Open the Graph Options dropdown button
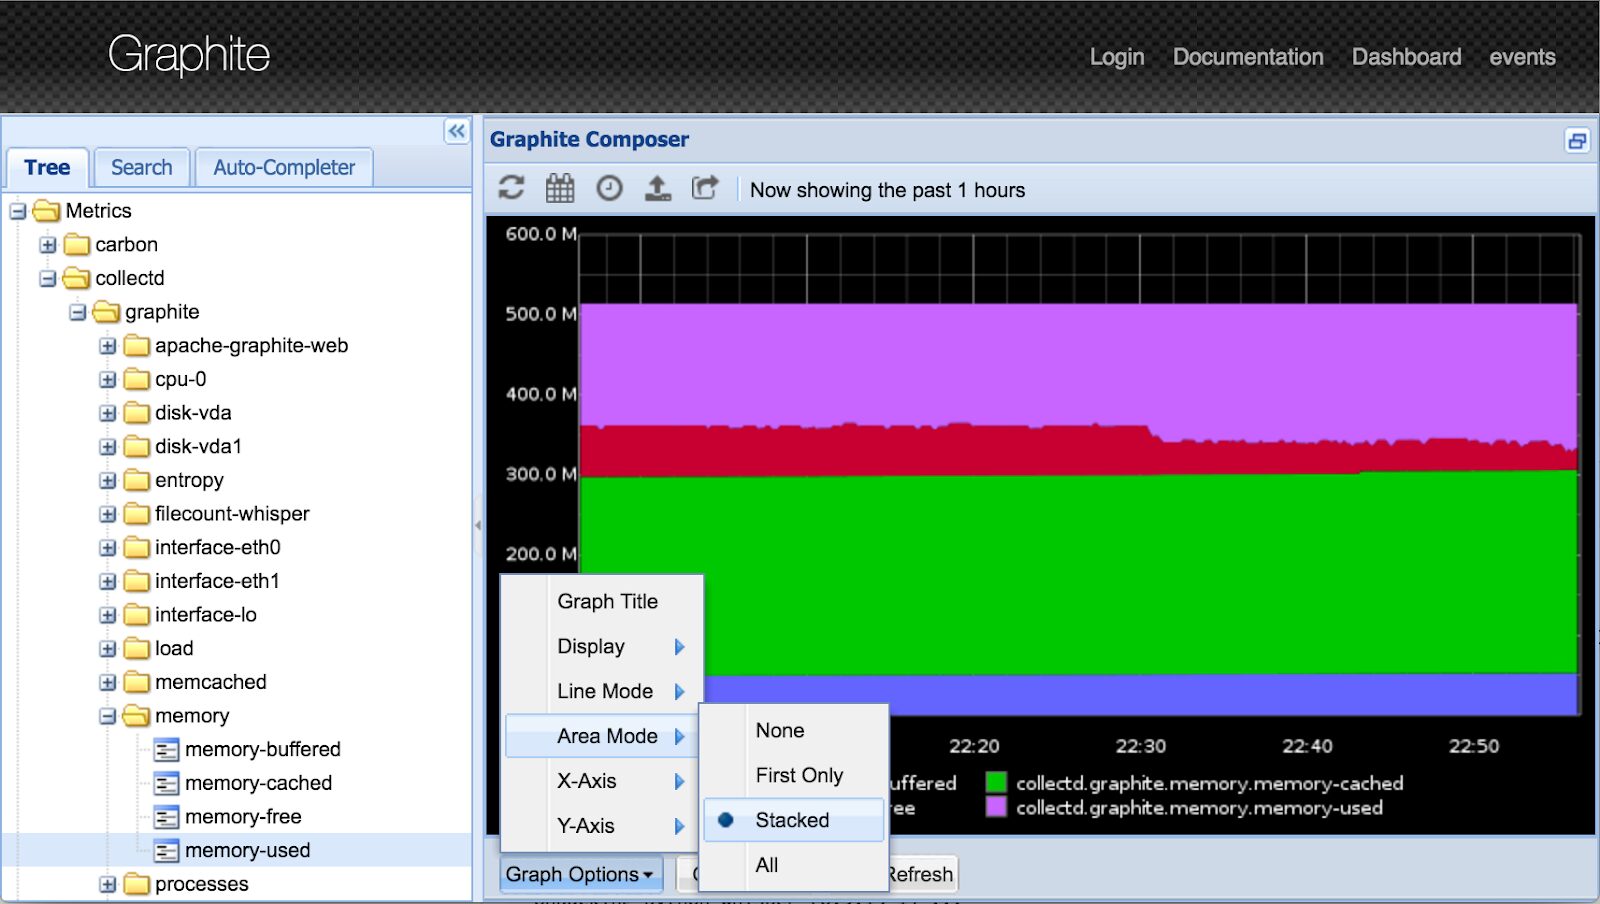The width and height of the screenshot is (1600, 904). pyautogui.click(x=580, y=874)
